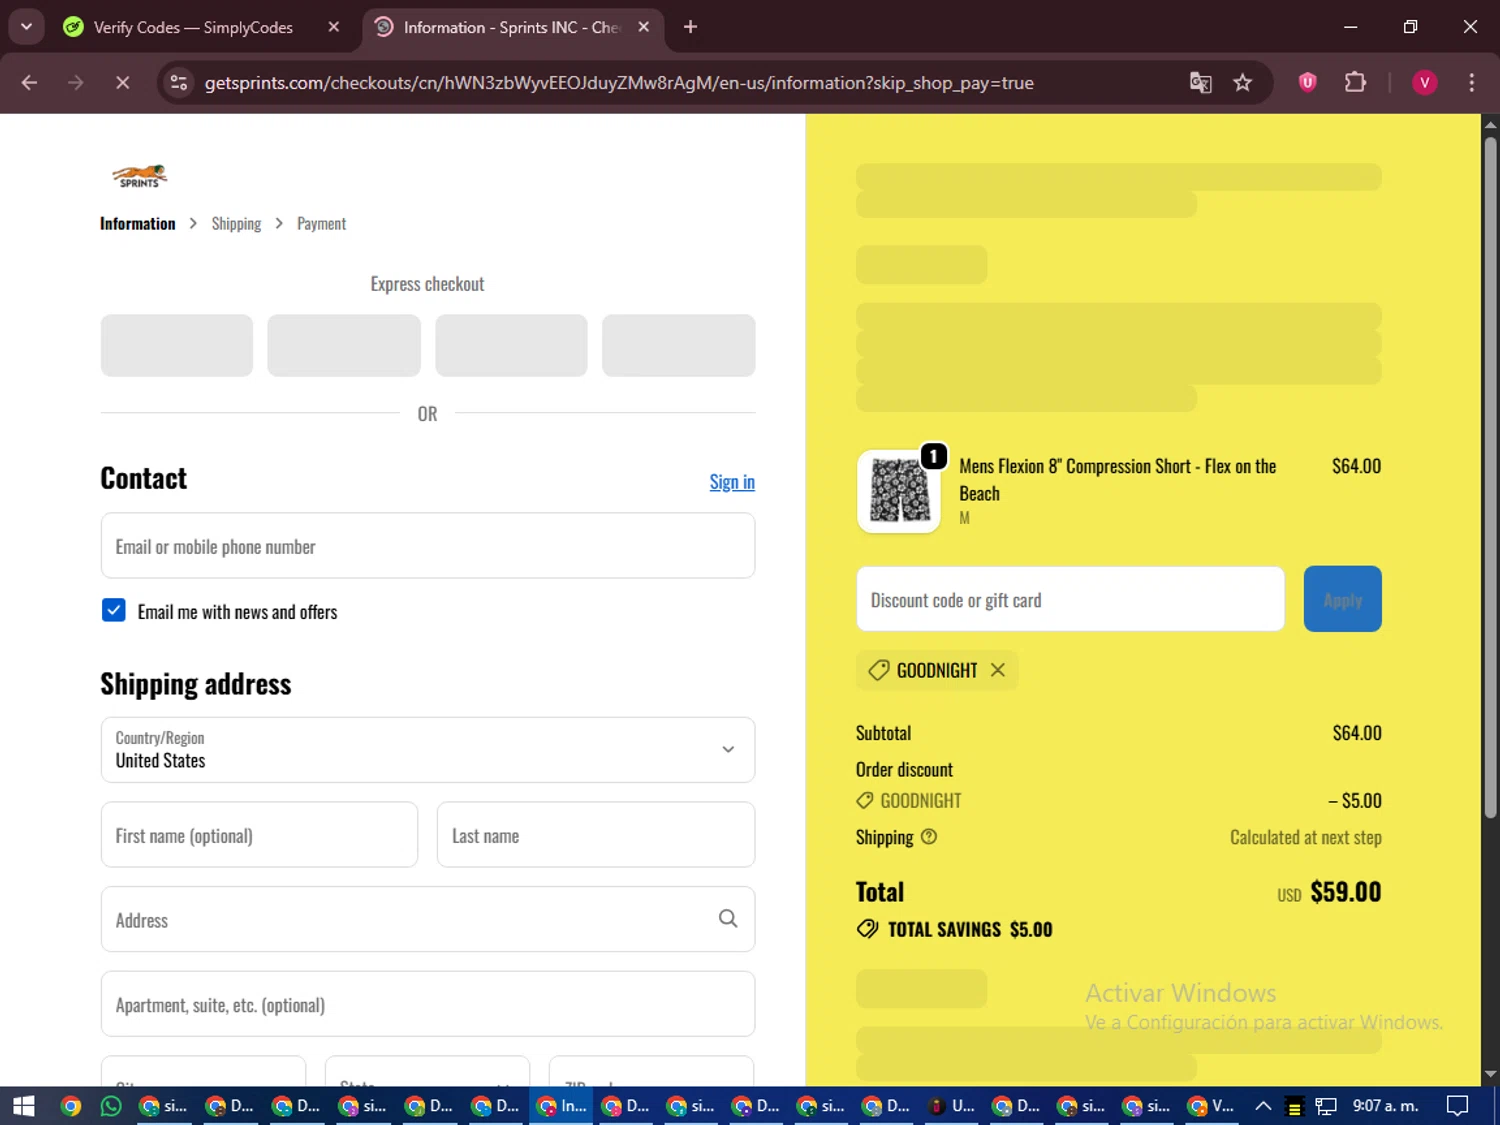
Task: Click the translate page icon
Action: tap(1200, 83)
